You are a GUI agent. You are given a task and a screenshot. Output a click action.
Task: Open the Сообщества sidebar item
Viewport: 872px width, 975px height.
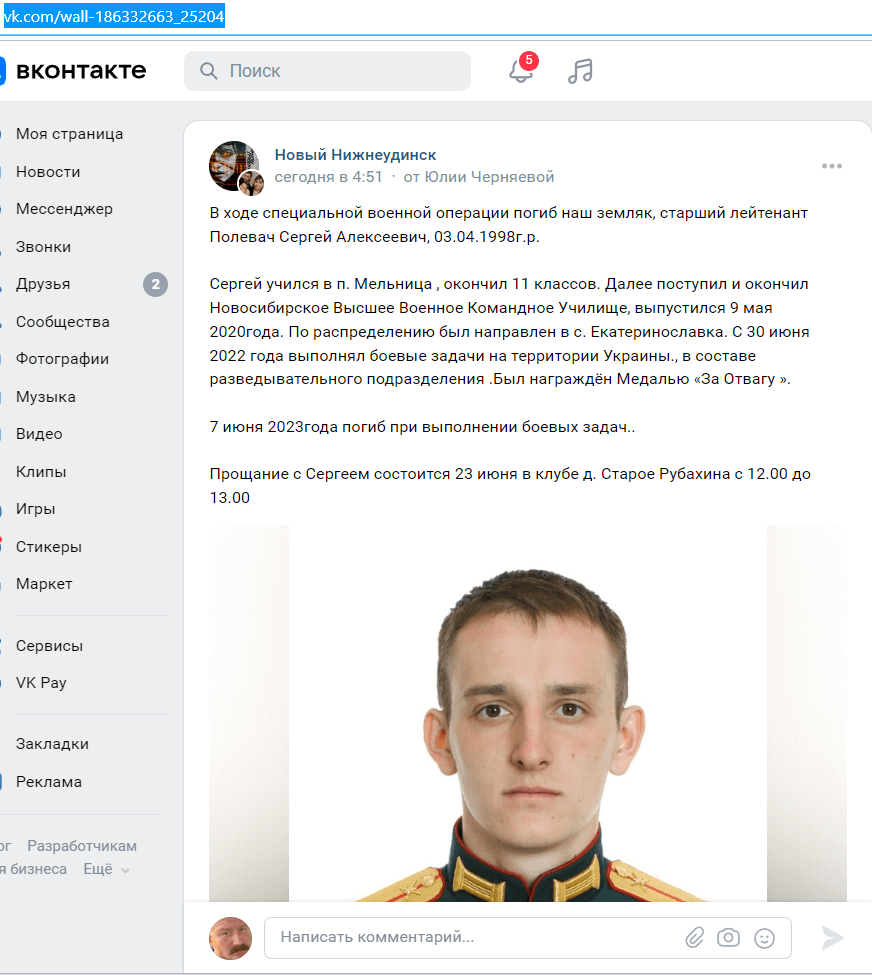62,321
